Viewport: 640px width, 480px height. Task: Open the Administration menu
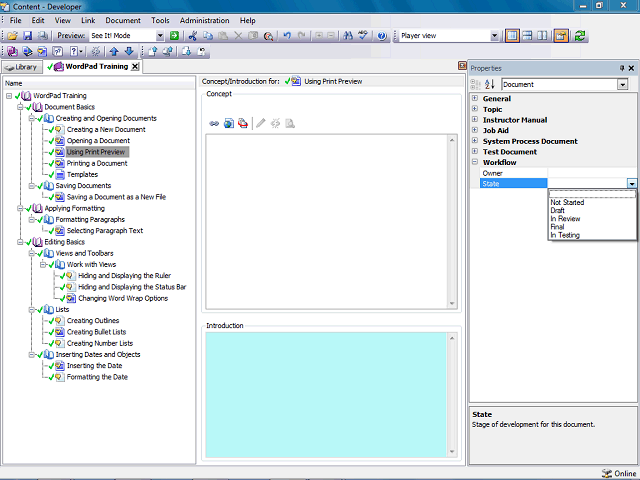204,20
